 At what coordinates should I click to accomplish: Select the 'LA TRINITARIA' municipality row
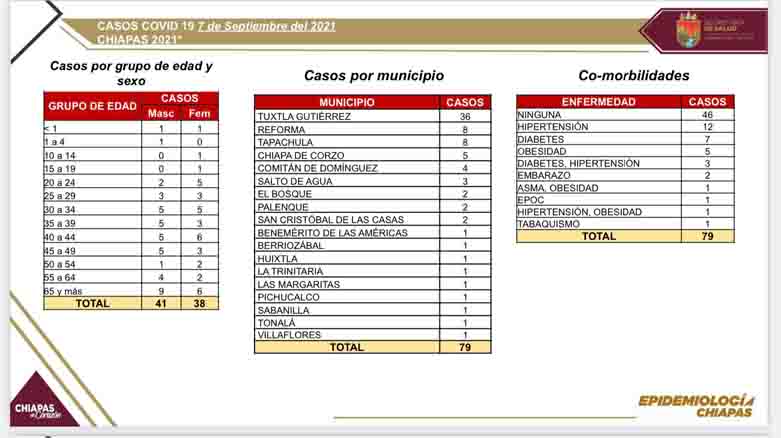tap(373, 271)
